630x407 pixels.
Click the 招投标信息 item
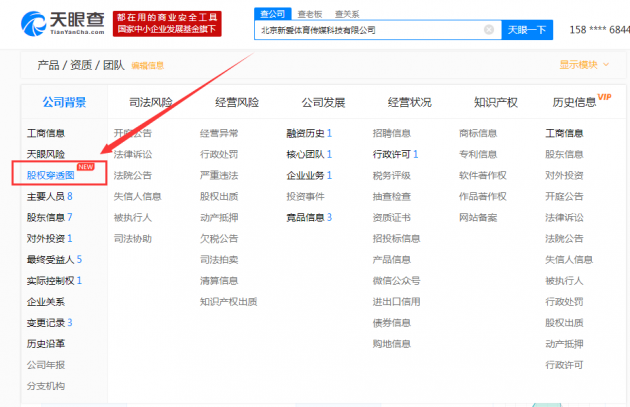397,239
